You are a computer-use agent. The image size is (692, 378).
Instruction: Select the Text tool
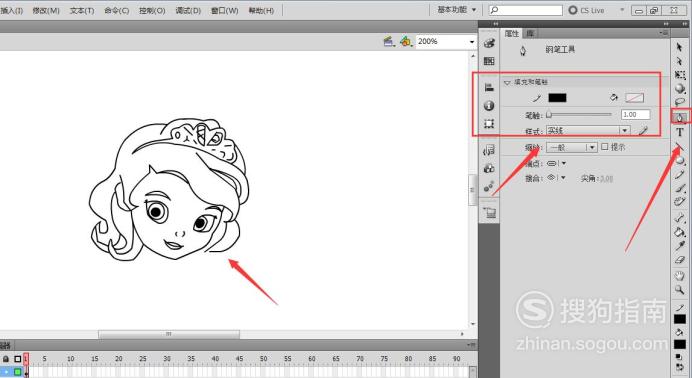coord(680,132)
